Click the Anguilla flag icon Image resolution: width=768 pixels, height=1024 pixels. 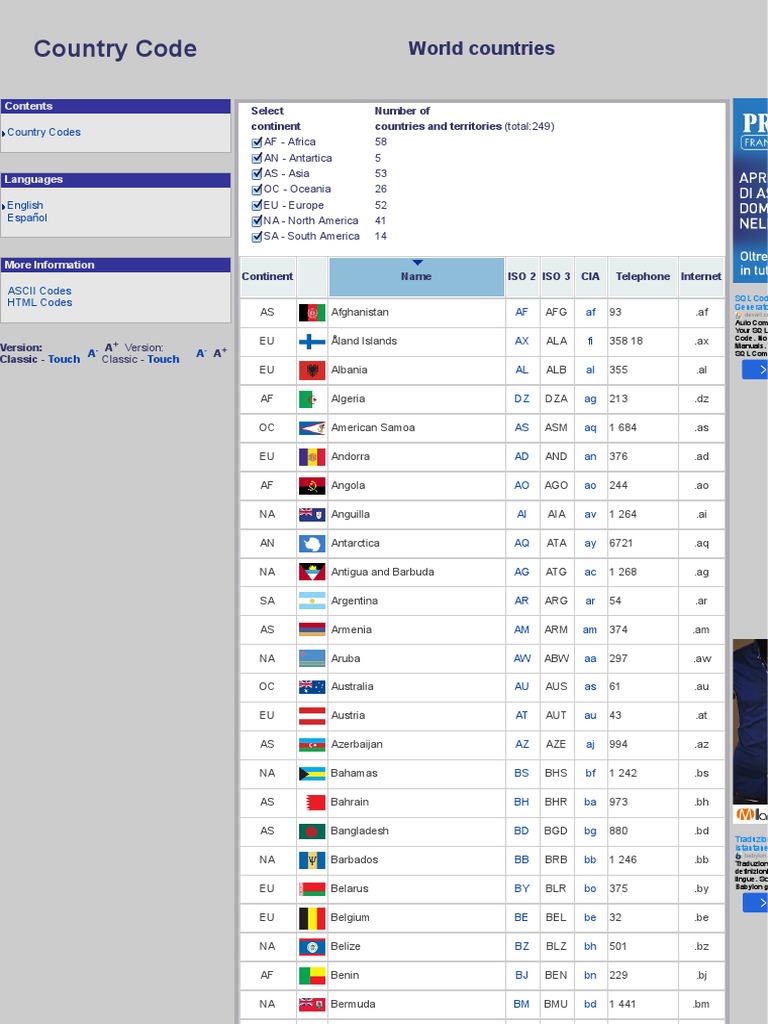[312, 515]
